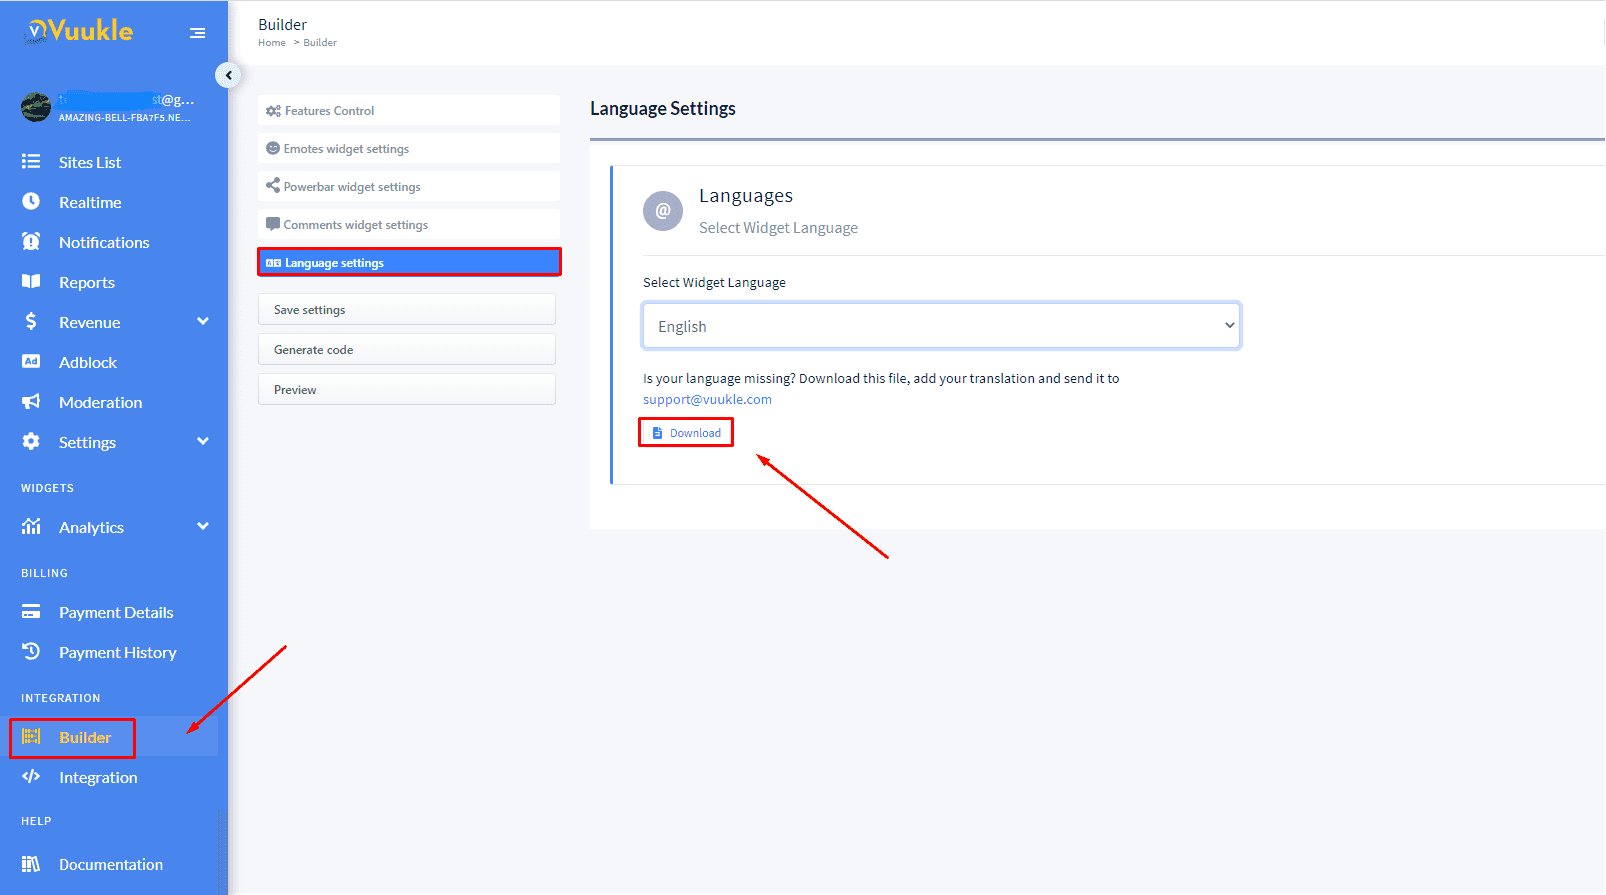Open the Select Widget Language dropdown
The image size is (1606, 895).
tap(941, 326)
